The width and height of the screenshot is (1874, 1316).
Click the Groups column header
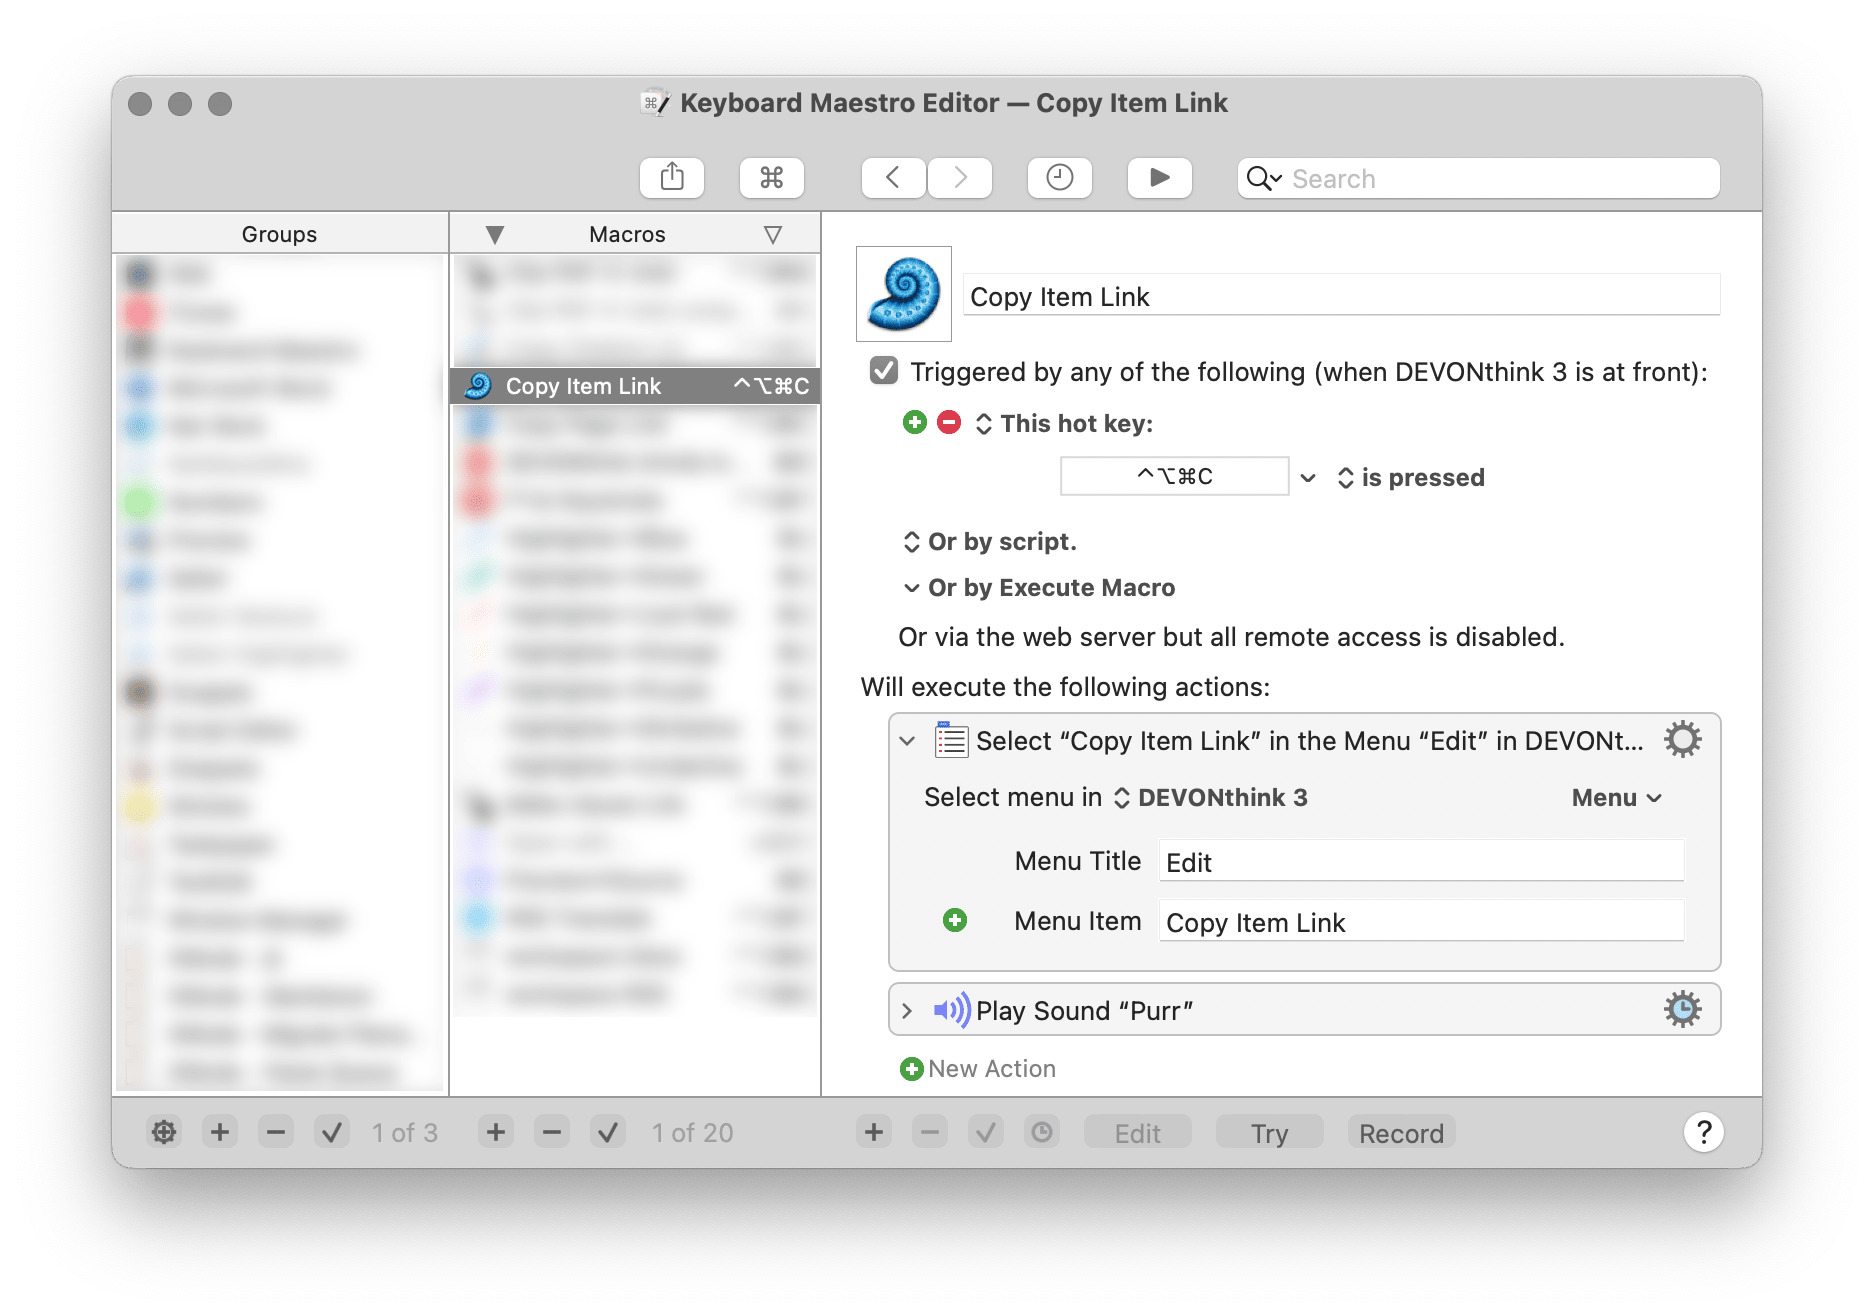tap(280, 234)
